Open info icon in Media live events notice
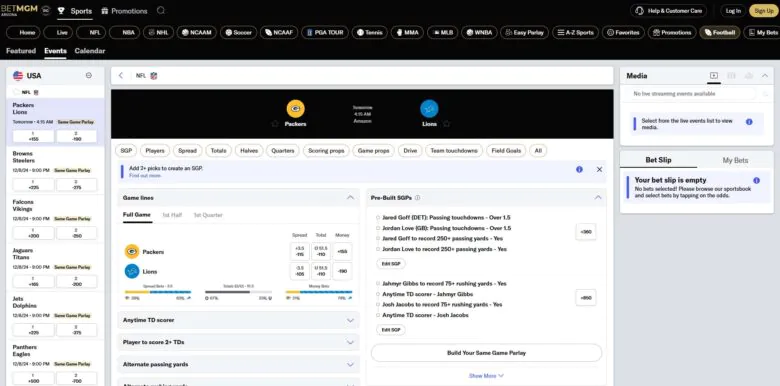The height and width of the screenshot is (386, 780). pyautogui.click(x=749, y=121)
